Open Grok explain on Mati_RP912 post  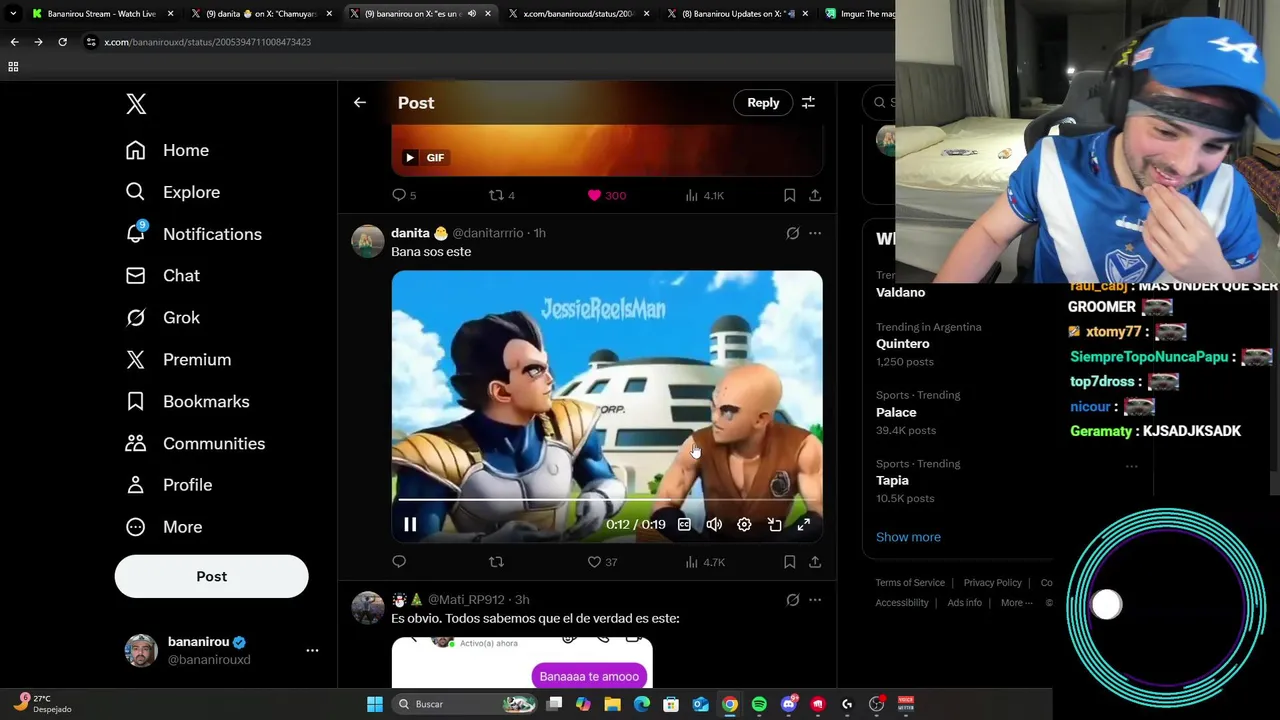(792, 601)
